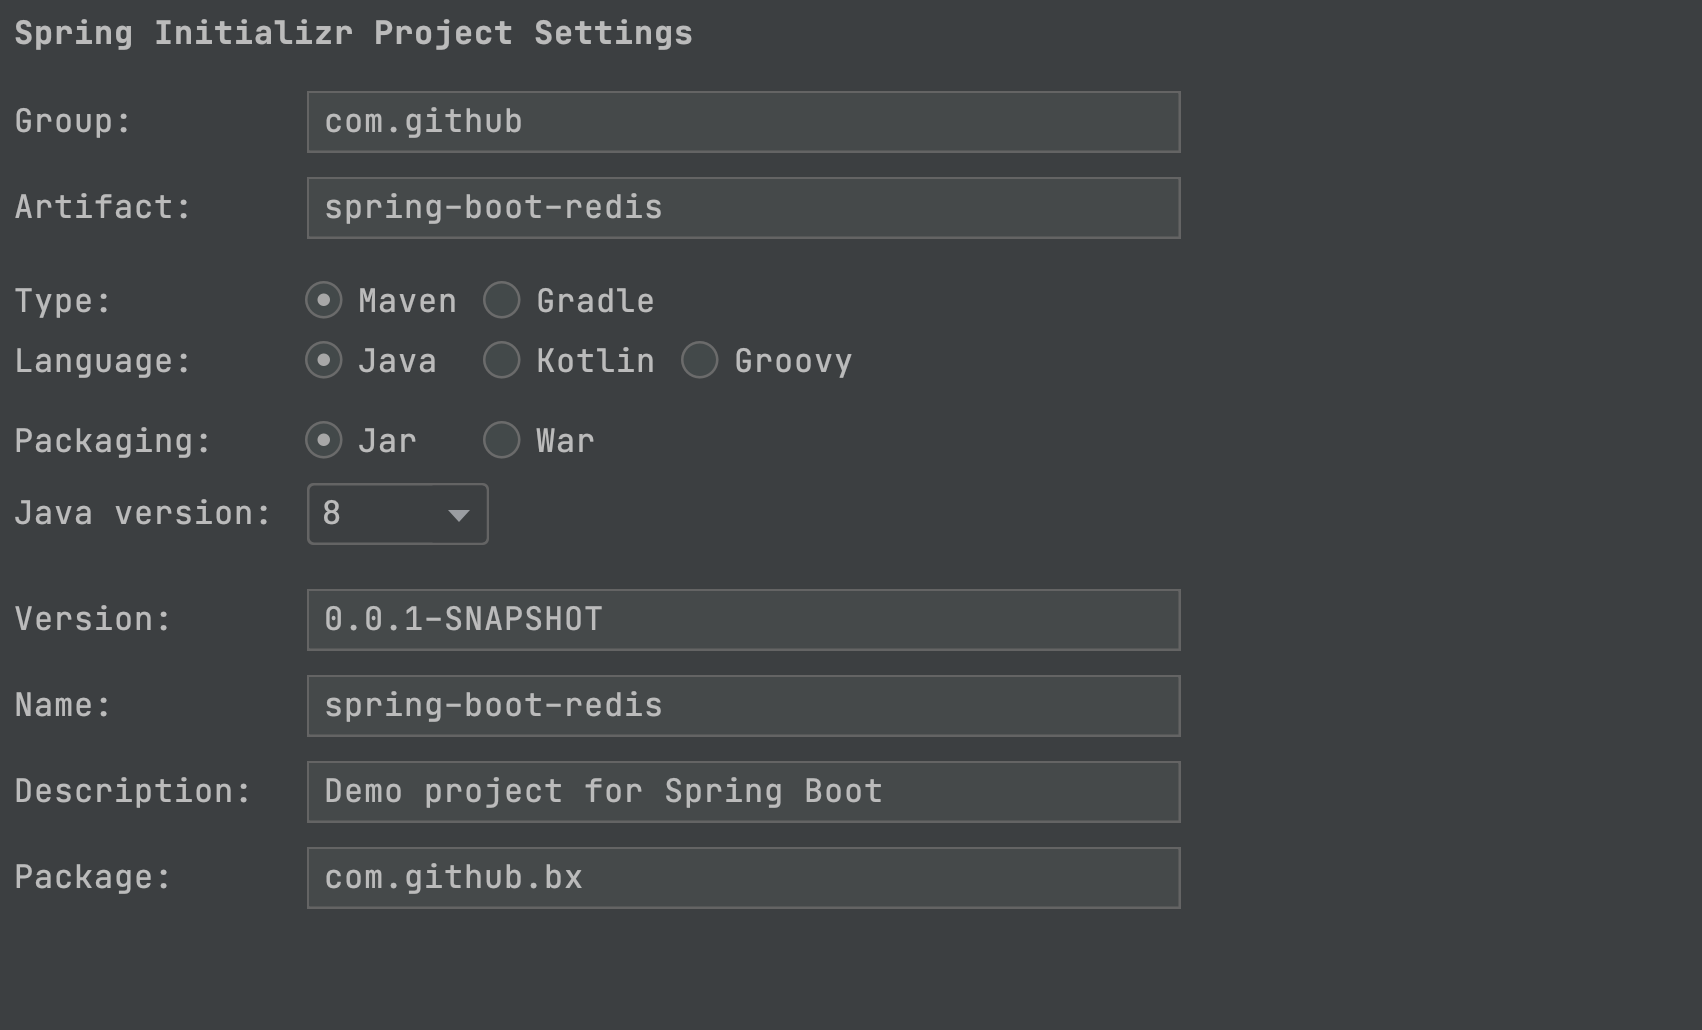Click the Package input field

[x=743, y=878]
